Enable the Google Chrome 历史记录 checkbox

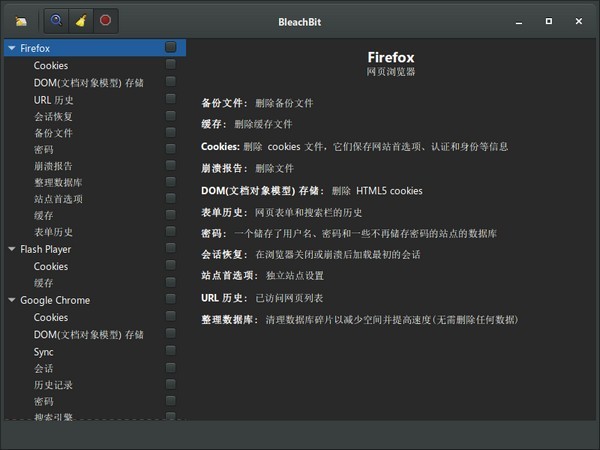pos(171,384)
